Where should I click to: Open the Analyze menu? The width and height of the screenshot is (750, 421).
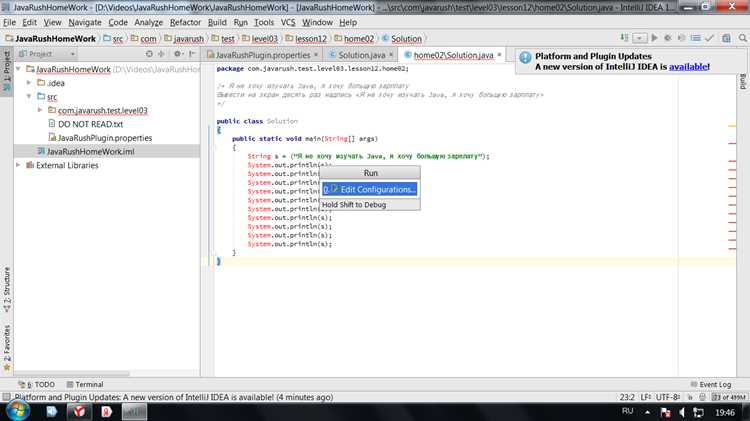[148, 22]
